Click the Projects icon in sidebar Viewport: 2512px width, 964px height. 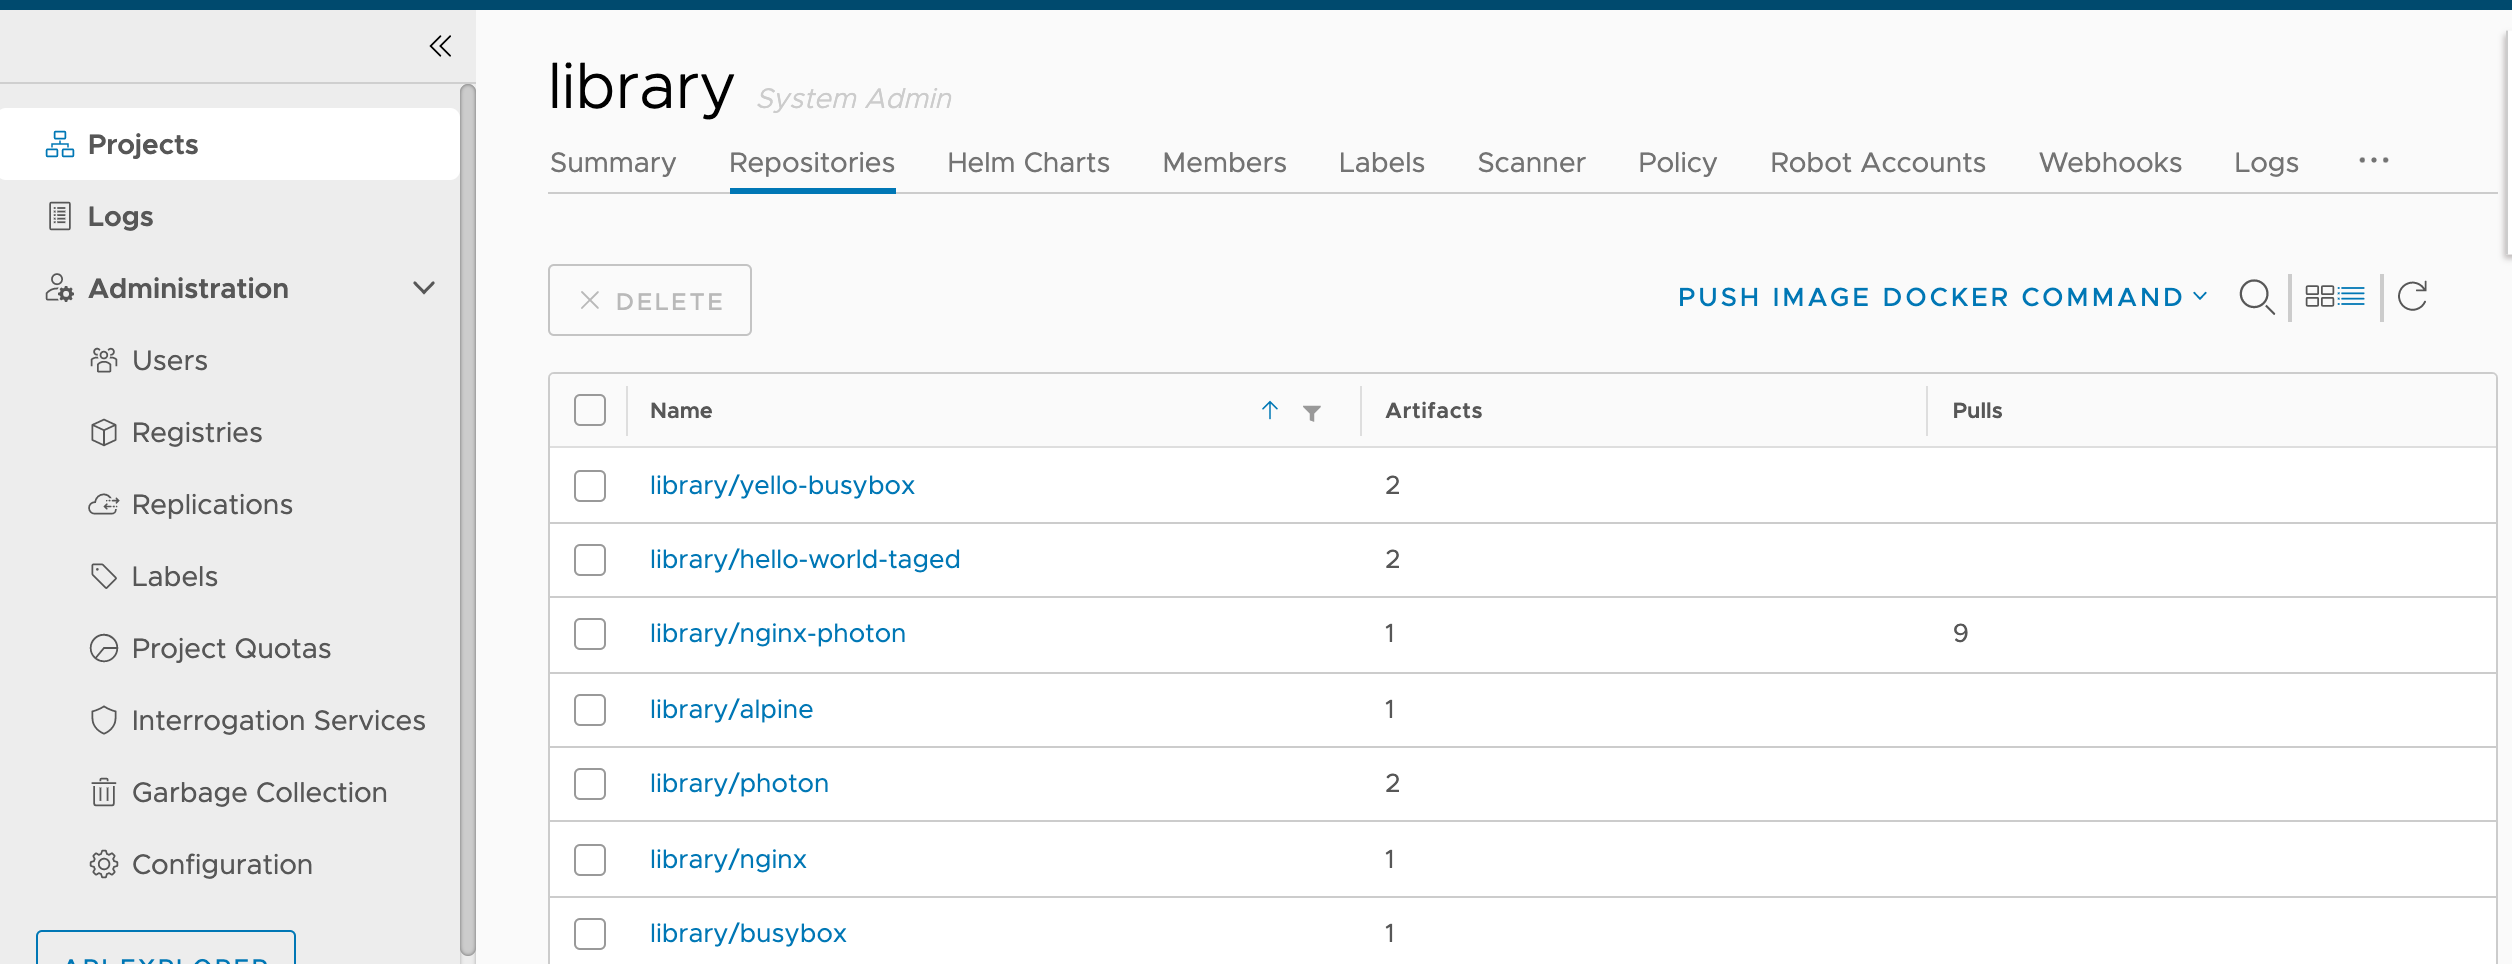click(60, 144)
